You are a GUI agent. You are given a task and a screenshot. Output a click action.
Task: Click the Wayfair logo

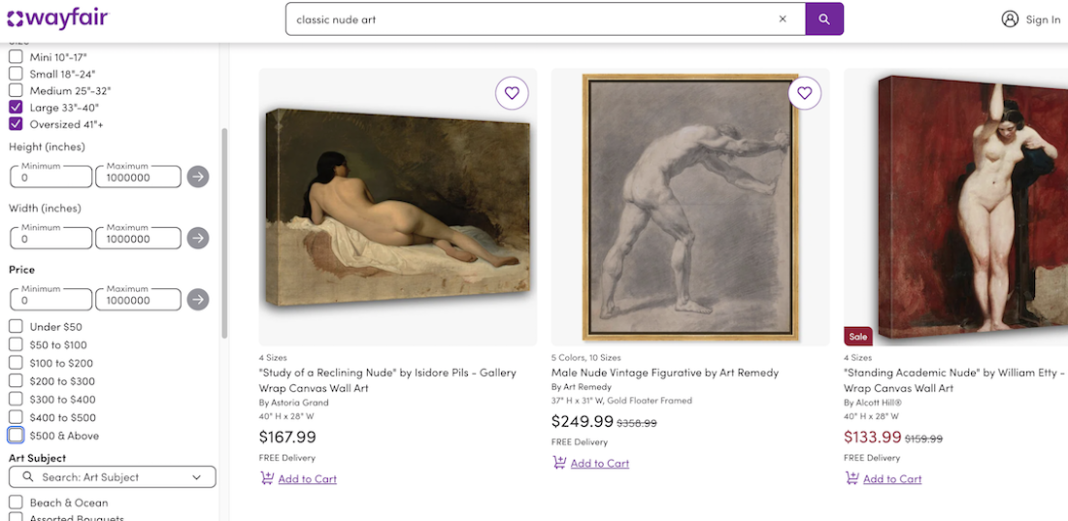pos(57,19)
